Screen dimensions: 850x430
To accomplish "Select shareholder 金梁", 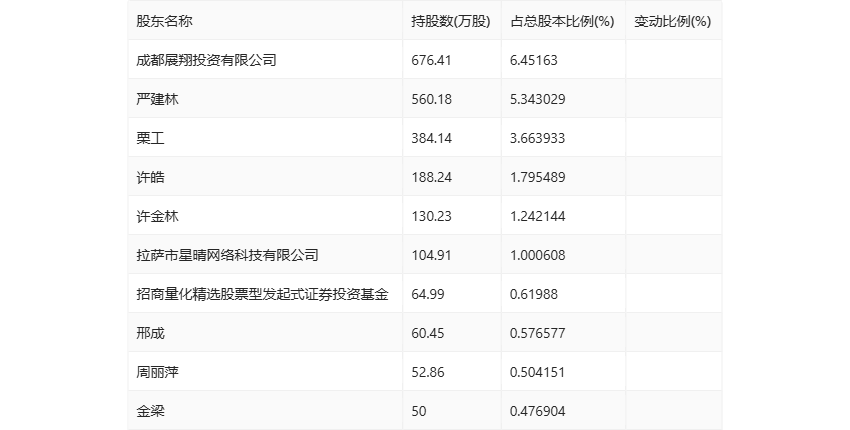I will [150, 412].
